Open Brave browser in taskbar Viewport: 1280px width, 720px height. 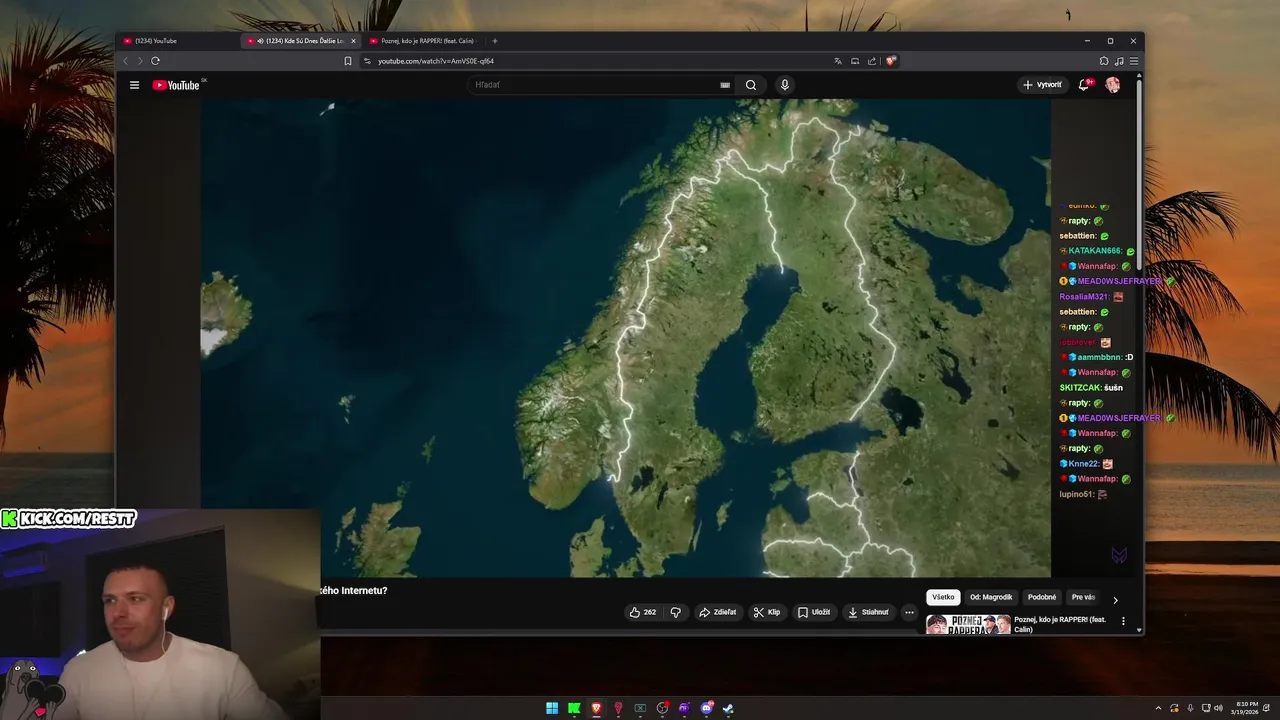point(596,708)
